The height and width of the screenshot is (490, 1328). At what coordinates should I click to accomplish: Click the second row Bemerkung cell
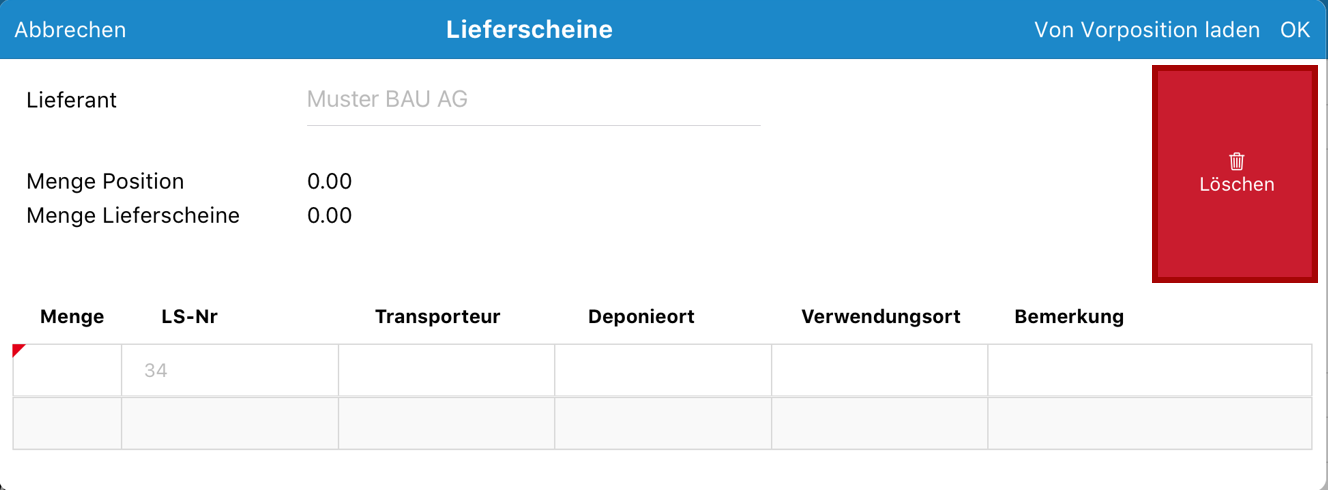[x=1149, y=424]
